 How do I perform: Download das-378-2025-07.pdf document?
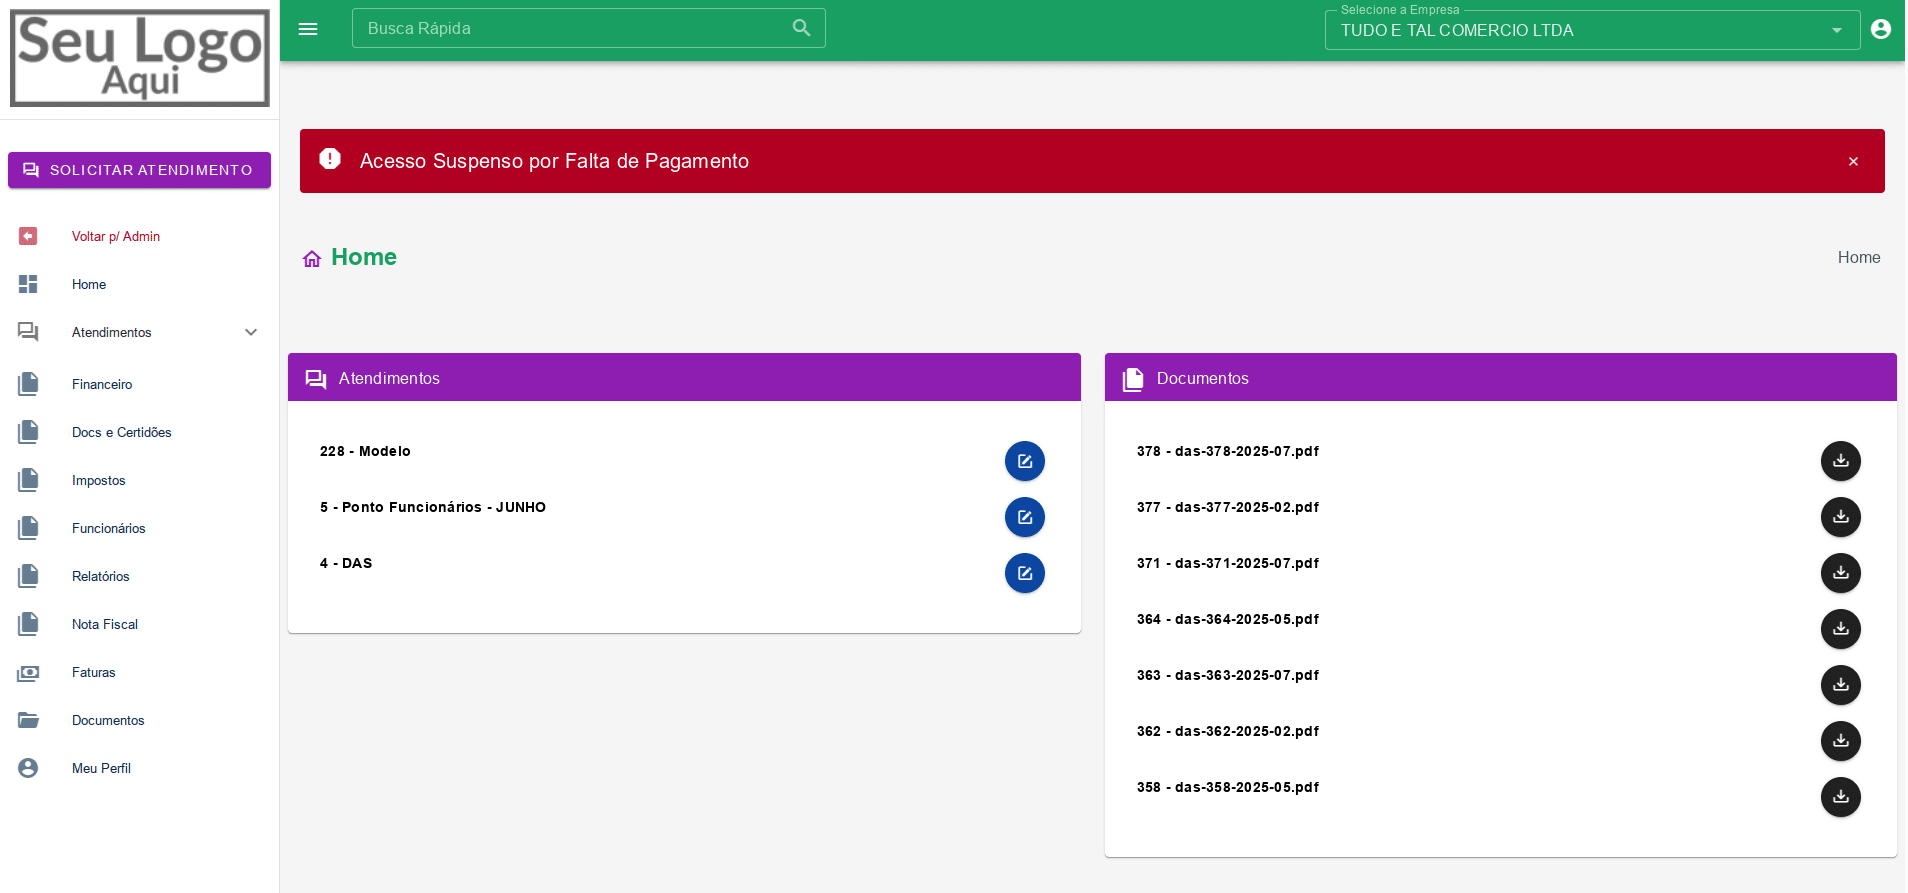tap(1840, 461)
